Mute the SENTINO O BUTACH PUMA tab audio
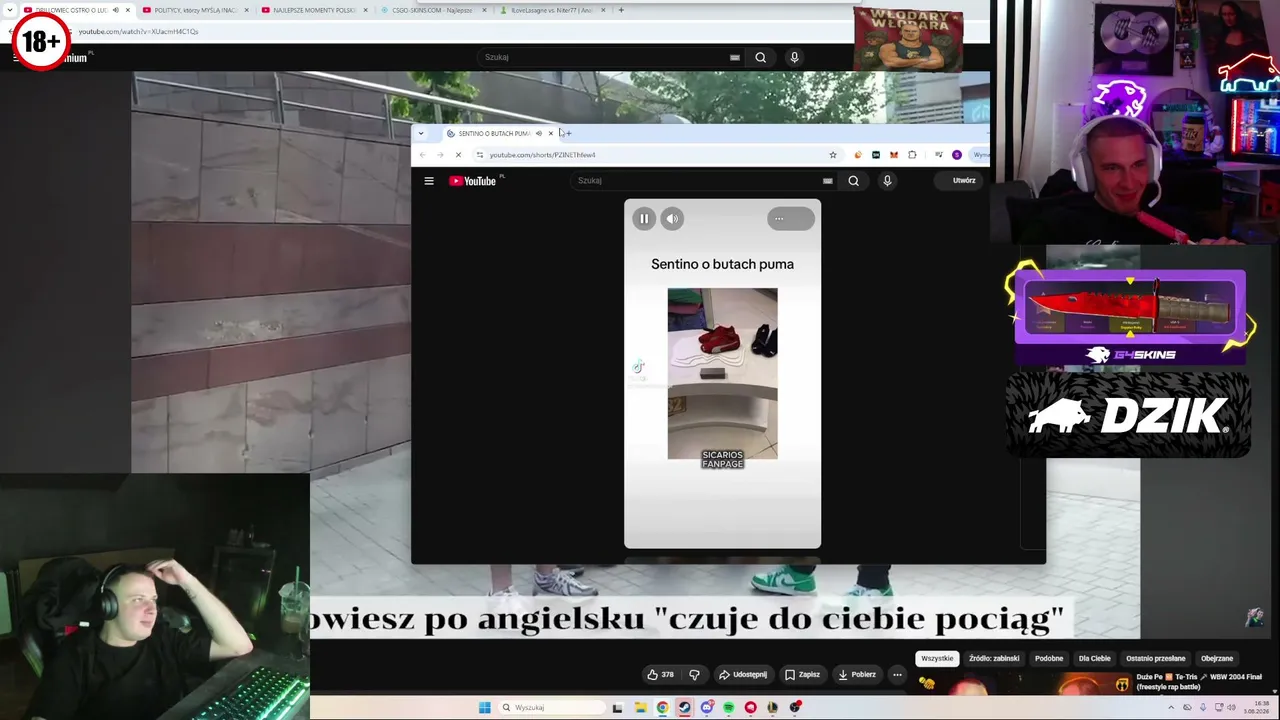This screenshot has width=1280, height=720. point(539,133)
